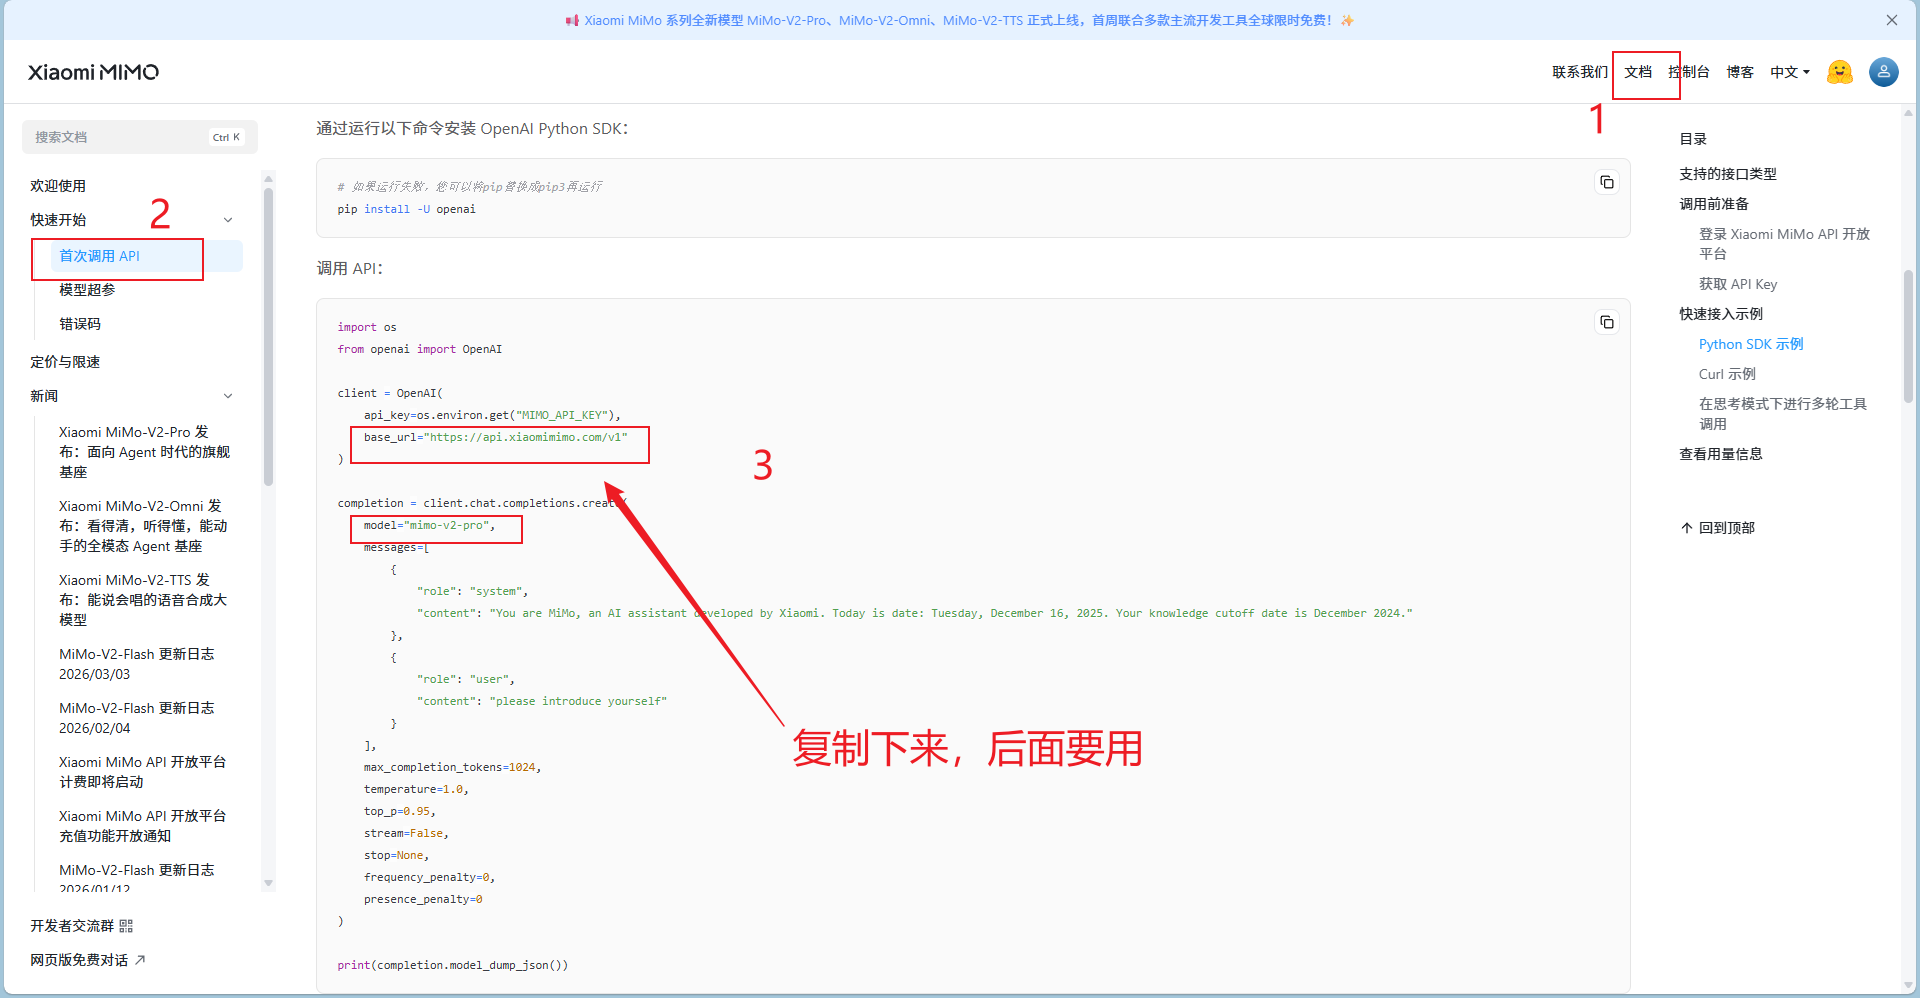Jump to 获取 API Key section

[x=1738, y=284]
